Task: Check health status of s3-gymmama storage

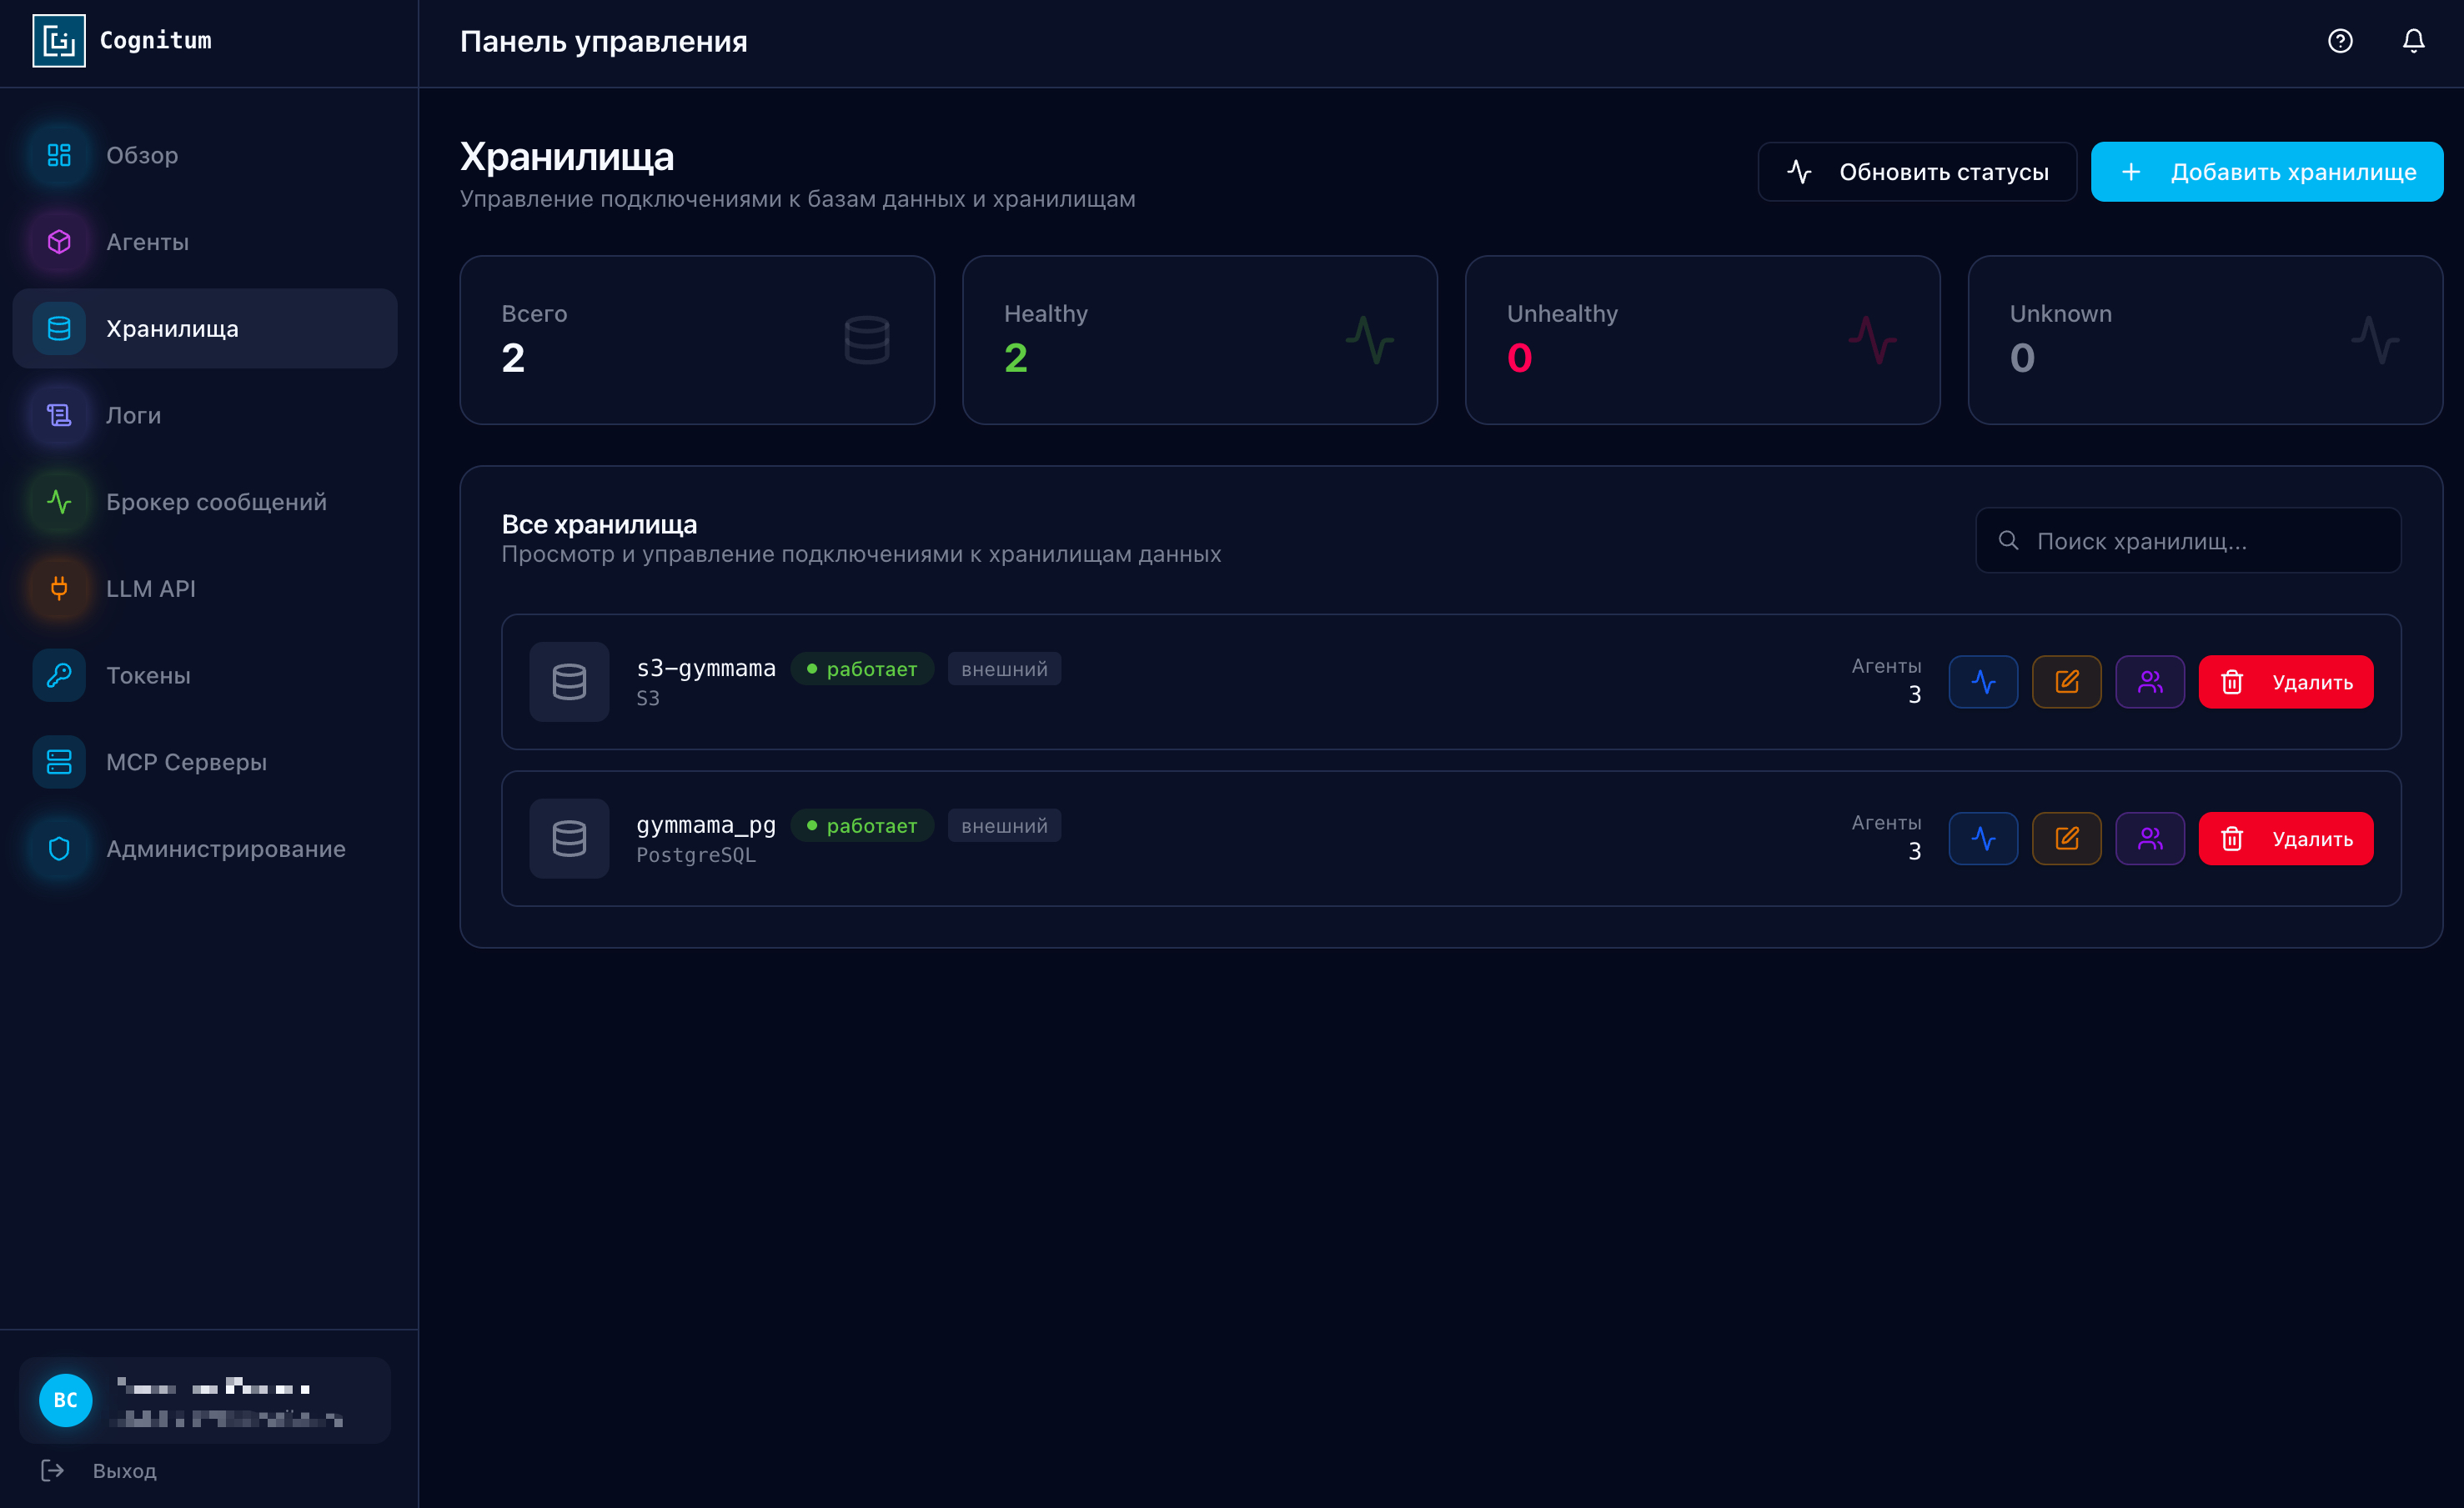Action: coord(1983,681)
